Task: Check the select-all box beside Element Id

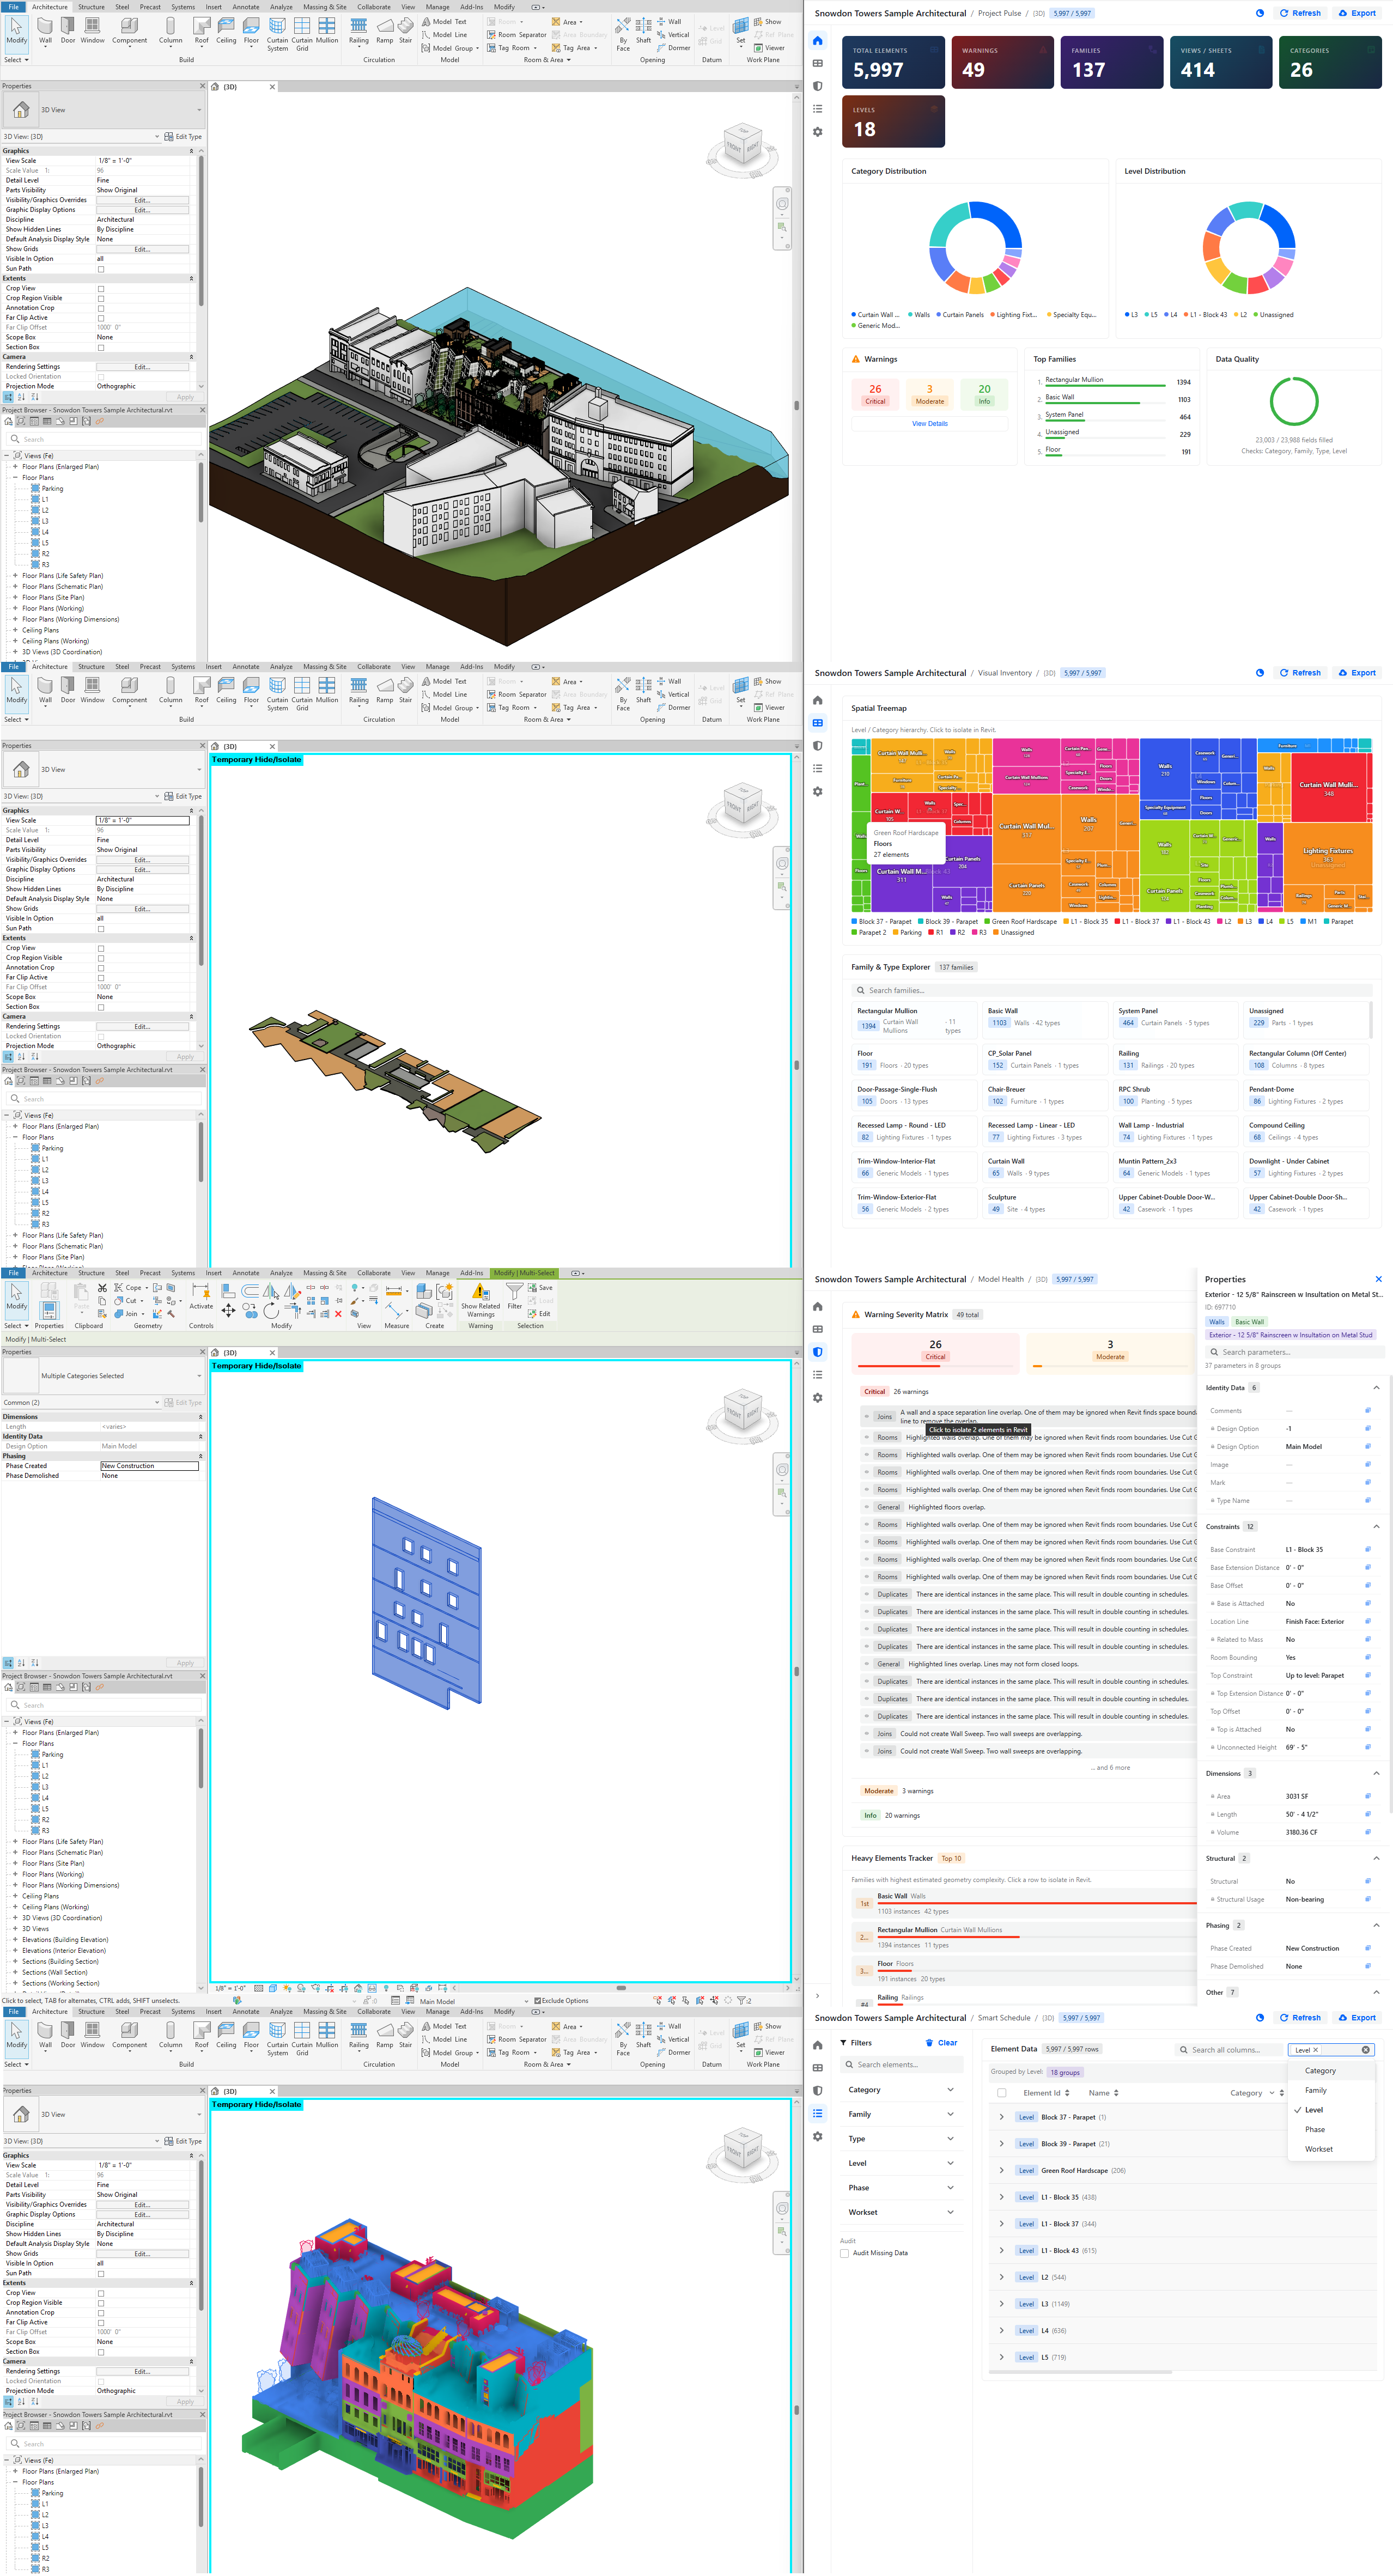Action: [x=1001, y=2093]
